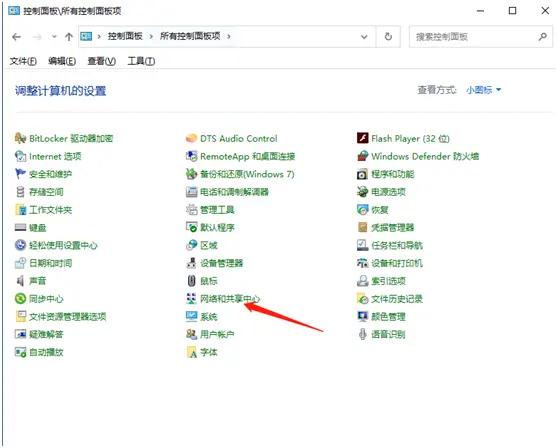Image resolution: width=558 pixels, height=448 pixels.
Task: Click the 恢复 icon
Action: pyautogui.click(x=362, y=209)
